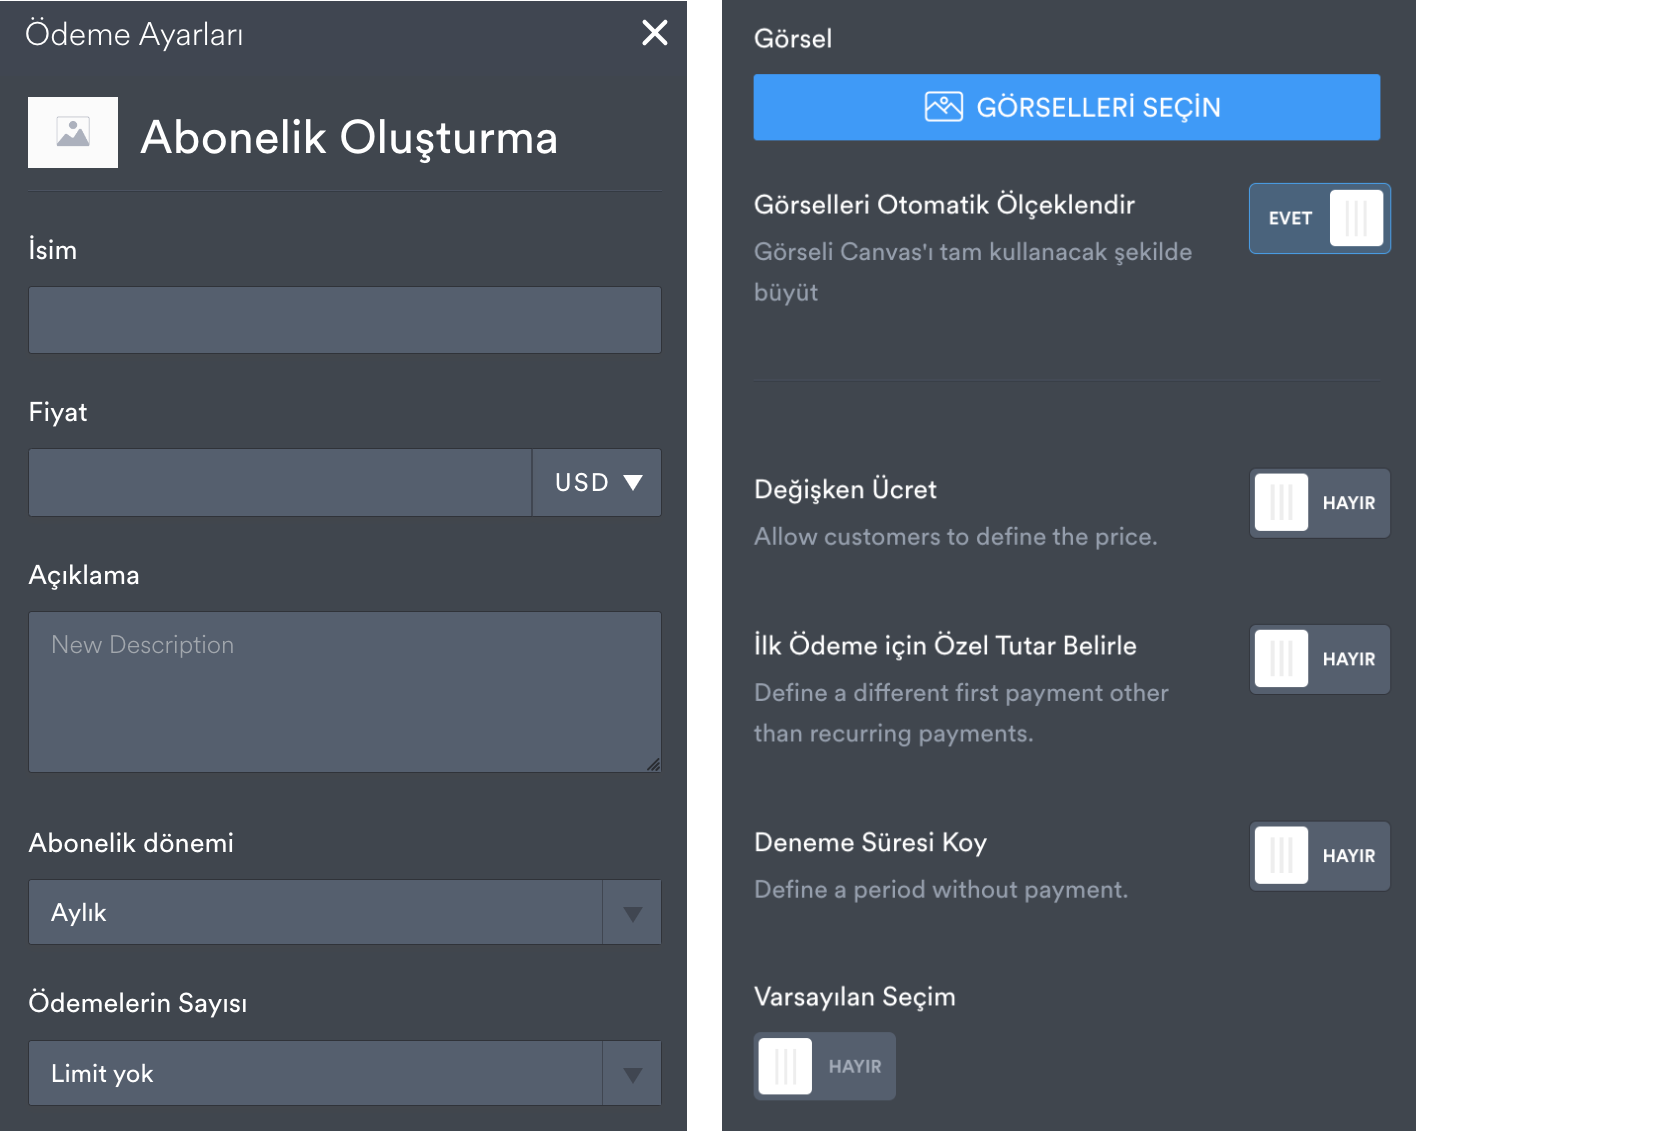The image size is (1680, 1131).
Task: Close the Ödeme Ayarları panel
Action: pyautogui.click(x=655, y=33)
